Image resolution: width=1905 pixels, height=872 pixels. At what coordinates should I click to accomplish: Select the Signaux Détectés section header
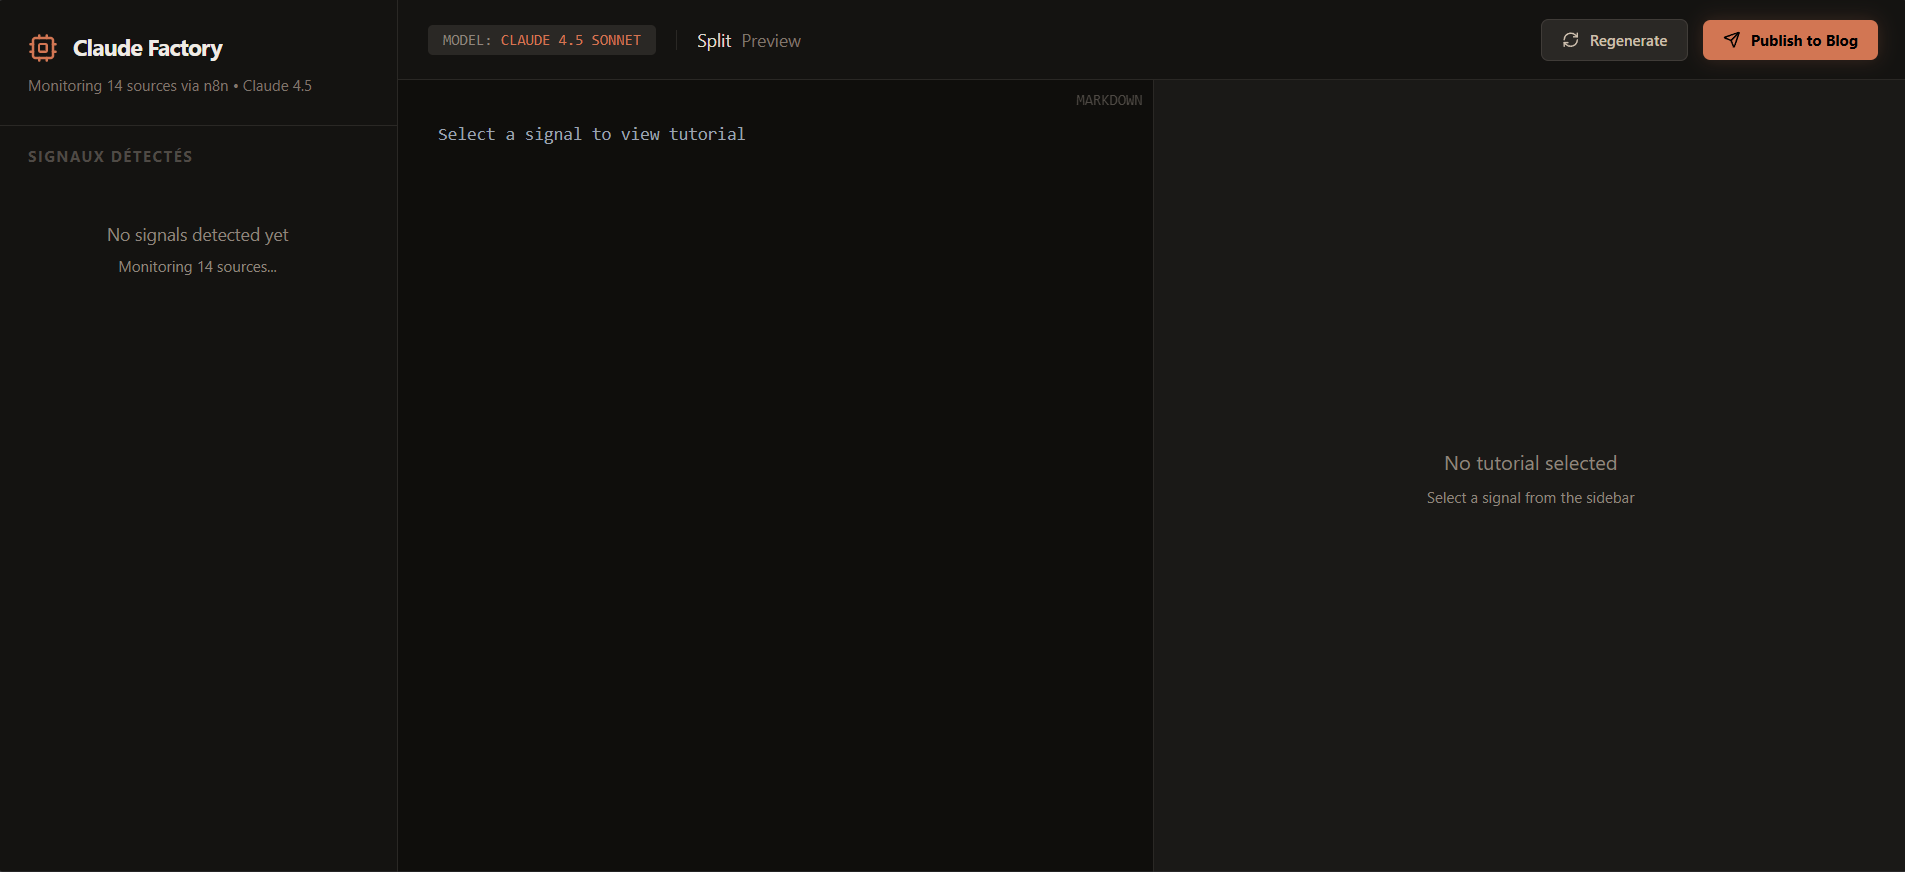tap(110, 157)
